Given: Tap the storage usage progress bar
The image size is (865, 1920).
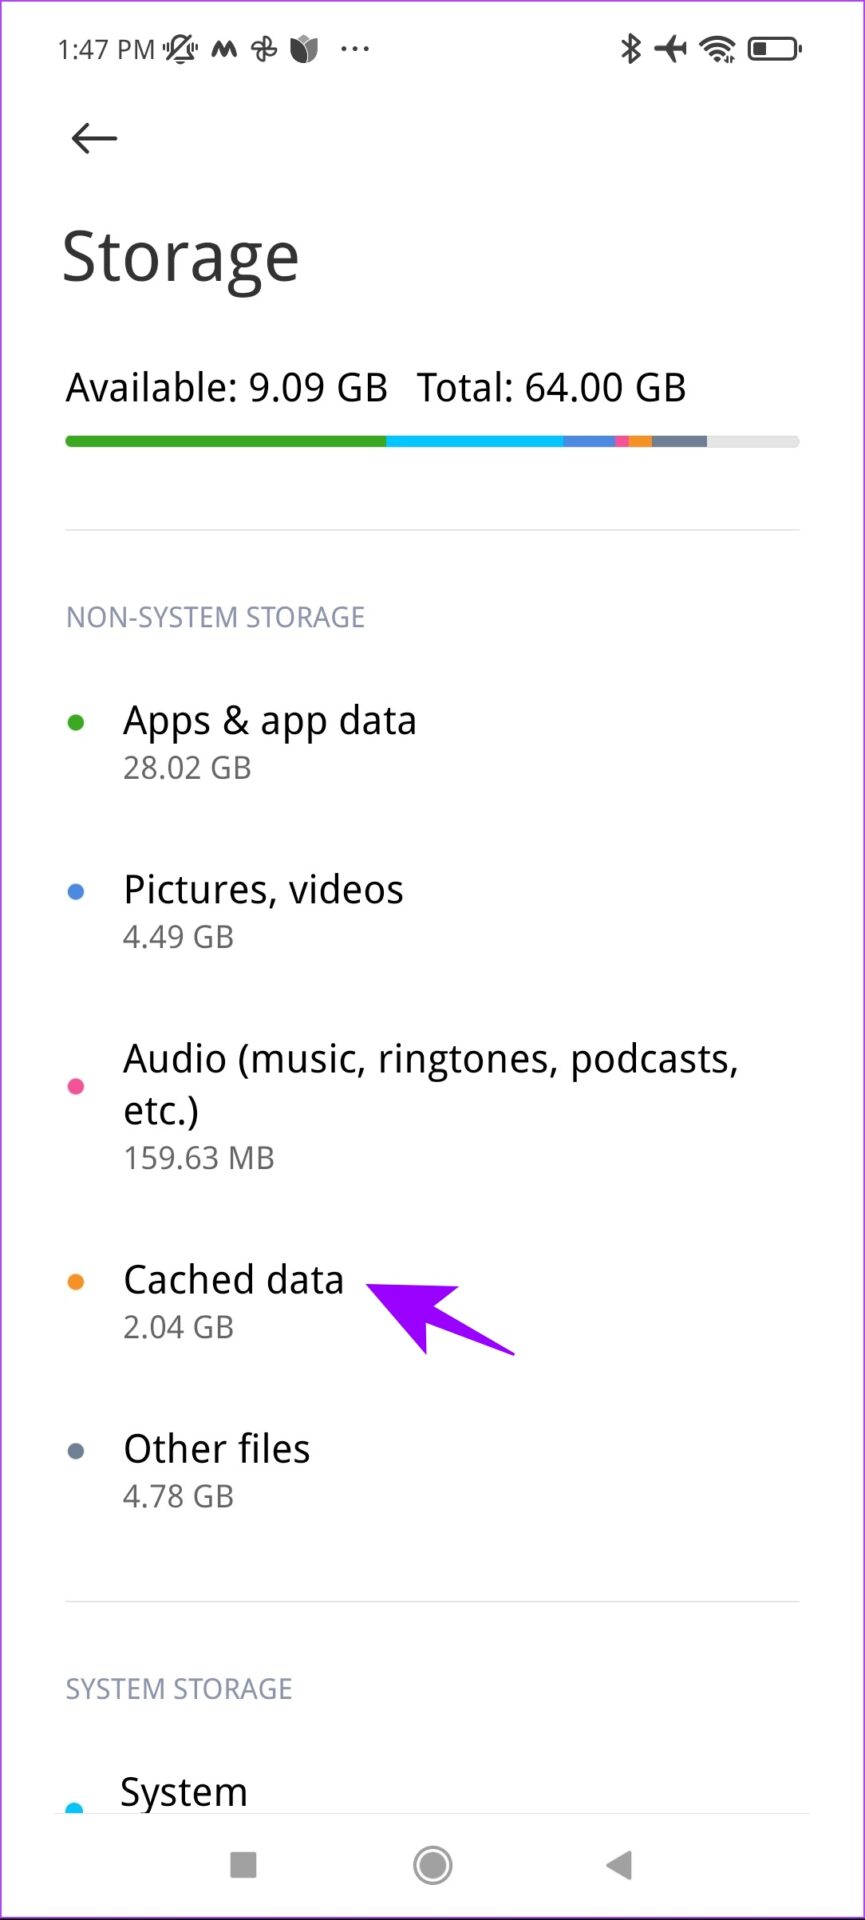Looking at the screenshot, I should pyautogui.click(x=432, y=440).
